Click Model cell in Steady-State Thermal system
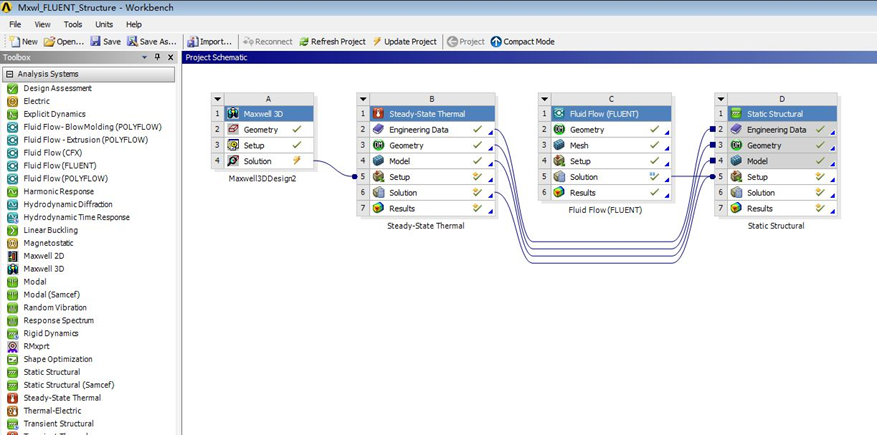 pos(432,161)
